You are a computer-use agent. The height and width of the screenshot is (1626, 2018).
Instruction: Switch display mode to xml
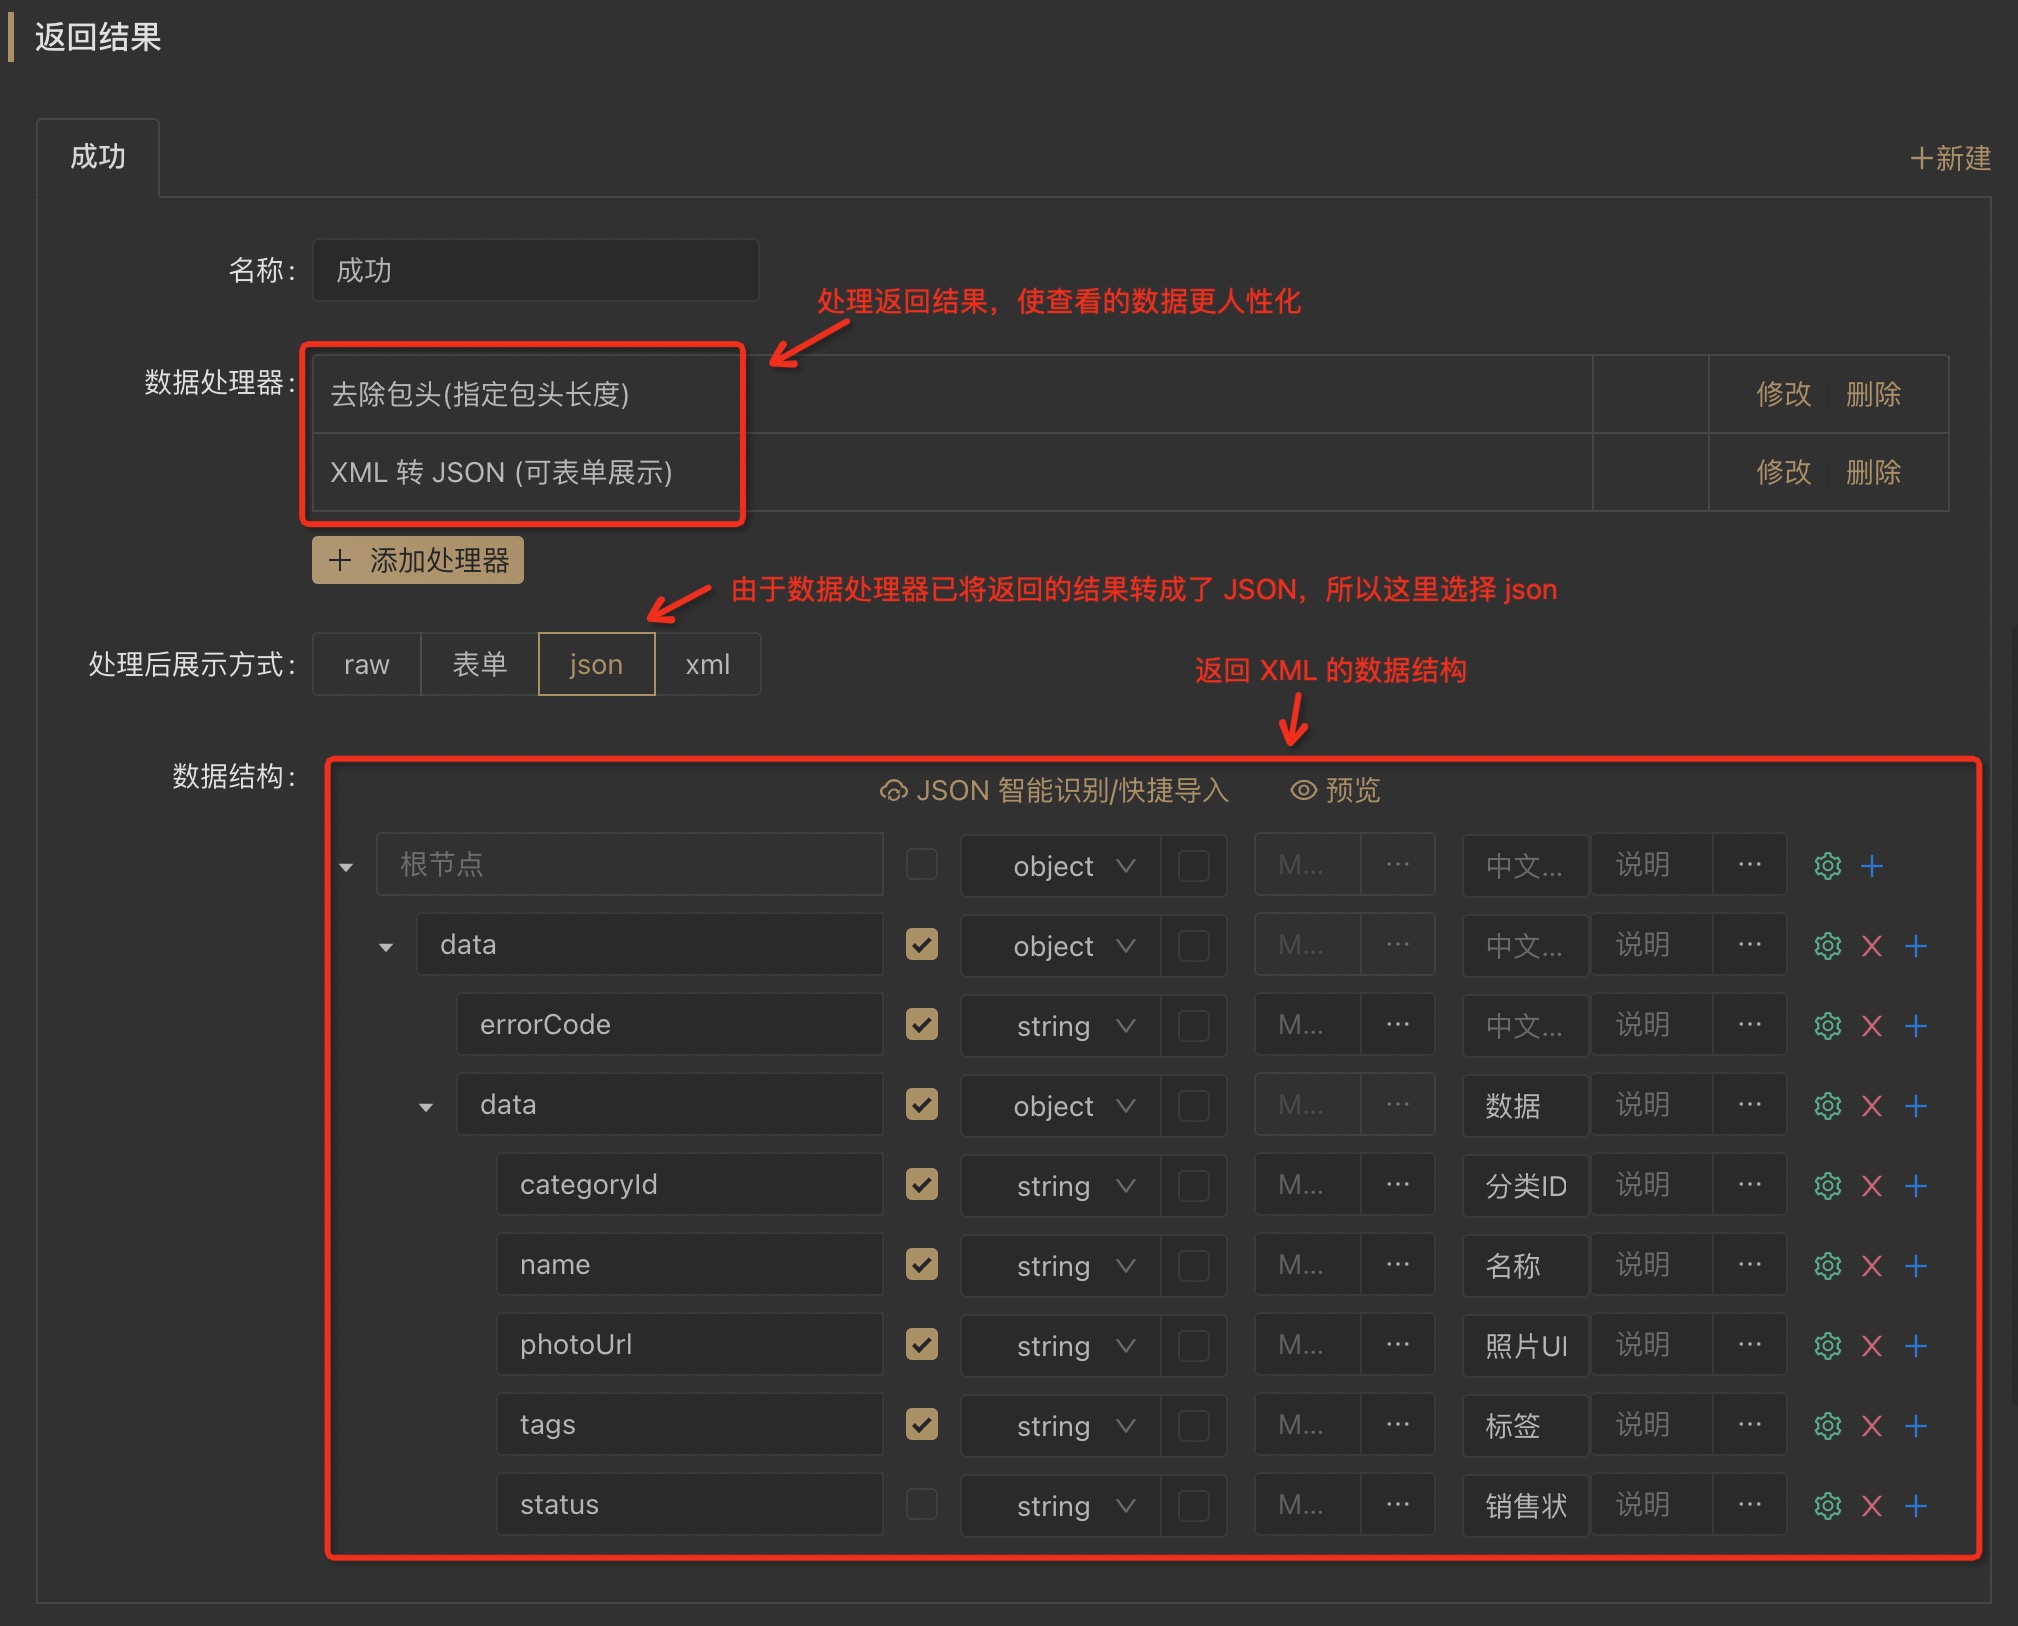(707, 664)
